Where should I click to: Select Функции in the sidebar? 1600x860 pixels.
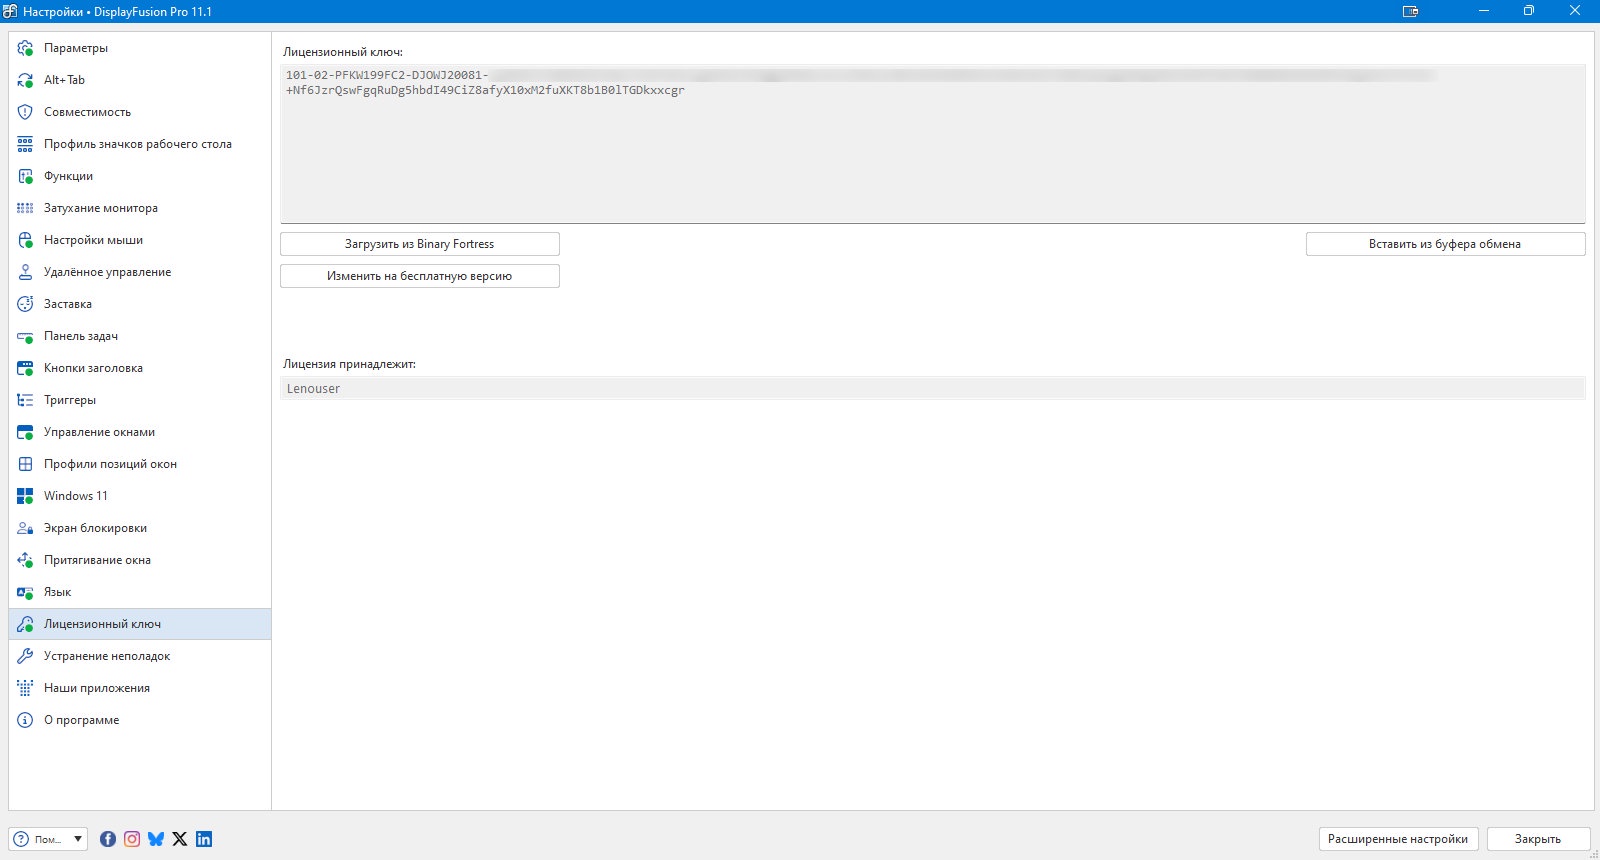coord(140,176)
